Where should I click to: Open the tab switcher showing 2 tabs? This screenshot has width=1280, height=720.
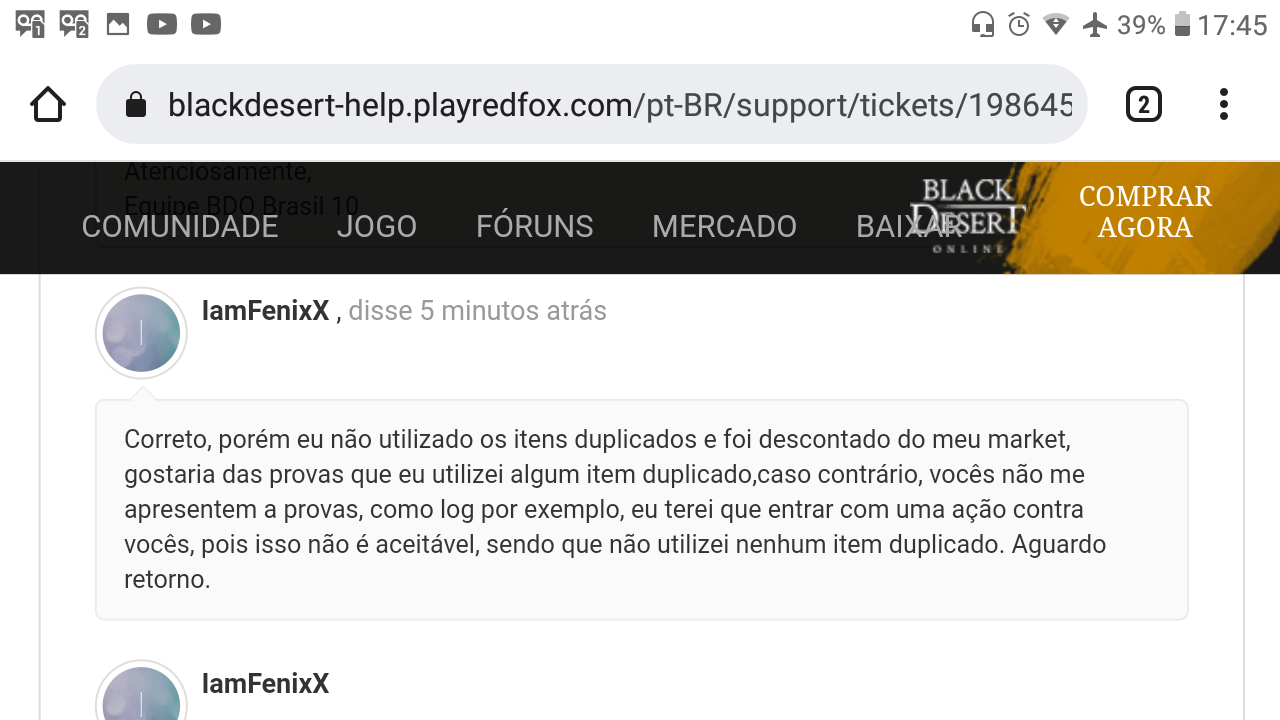(x=1144, y=104)
